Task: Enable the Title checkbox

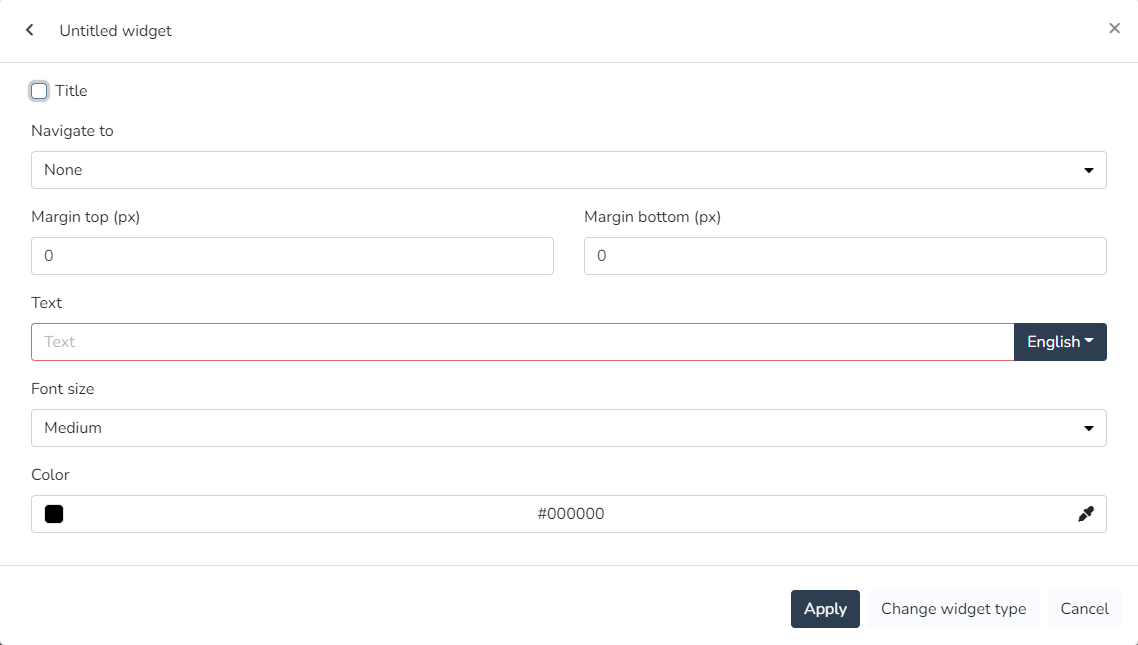Action: (x=39, y=91)
